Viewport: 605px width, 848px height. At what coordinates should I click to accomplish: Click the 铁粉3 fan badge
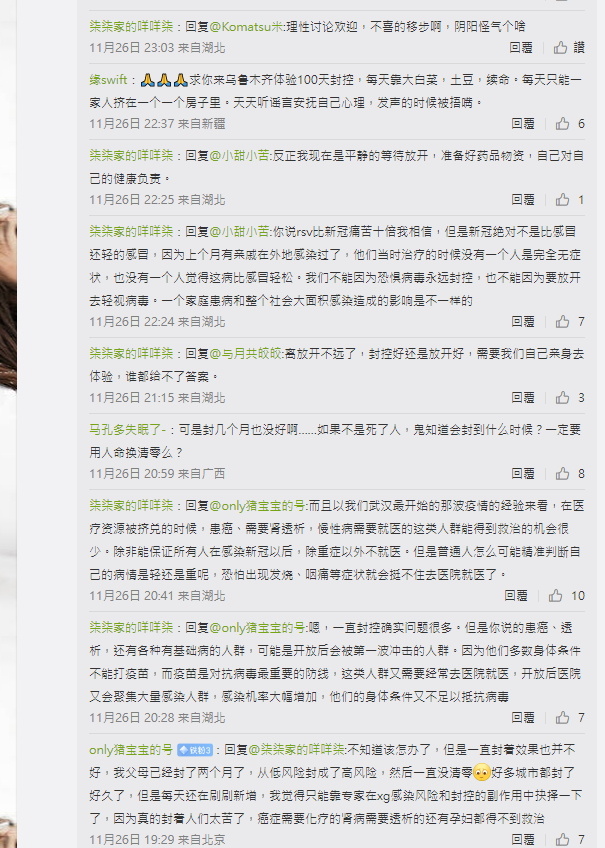[195, 750]
